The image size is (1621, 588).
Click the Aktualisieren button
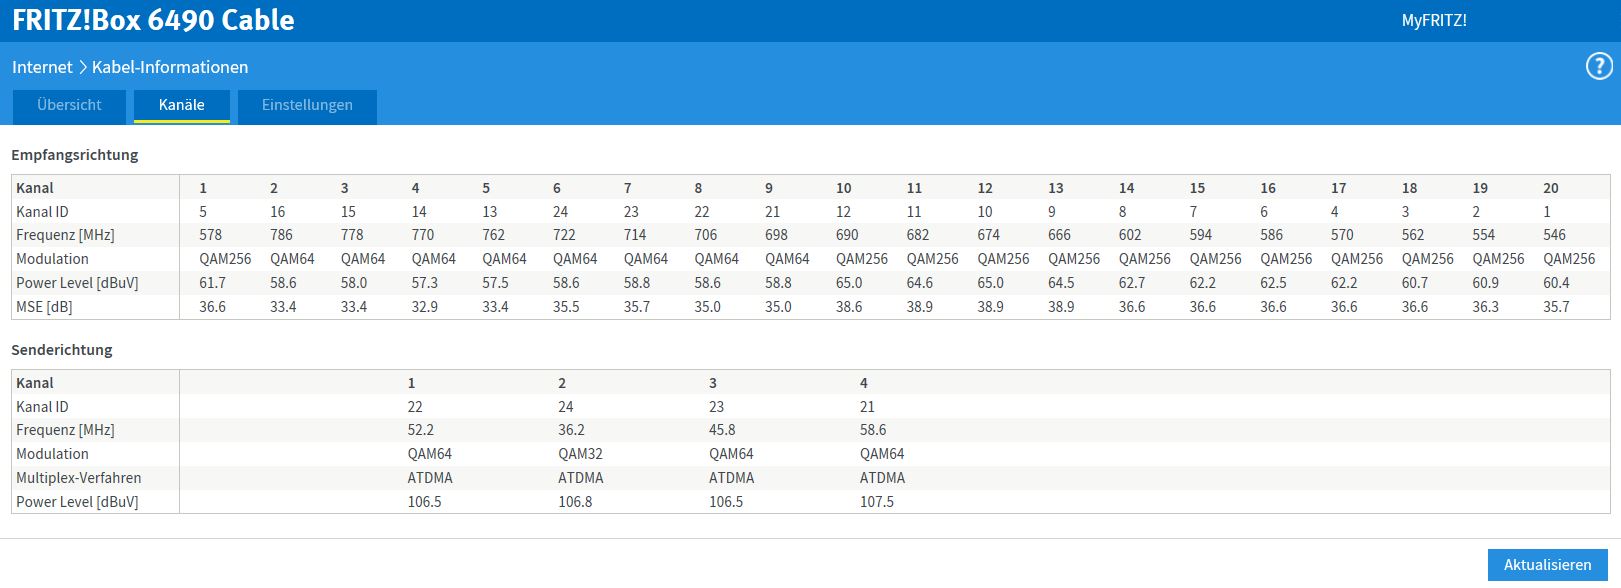(x=1547, y=564)
